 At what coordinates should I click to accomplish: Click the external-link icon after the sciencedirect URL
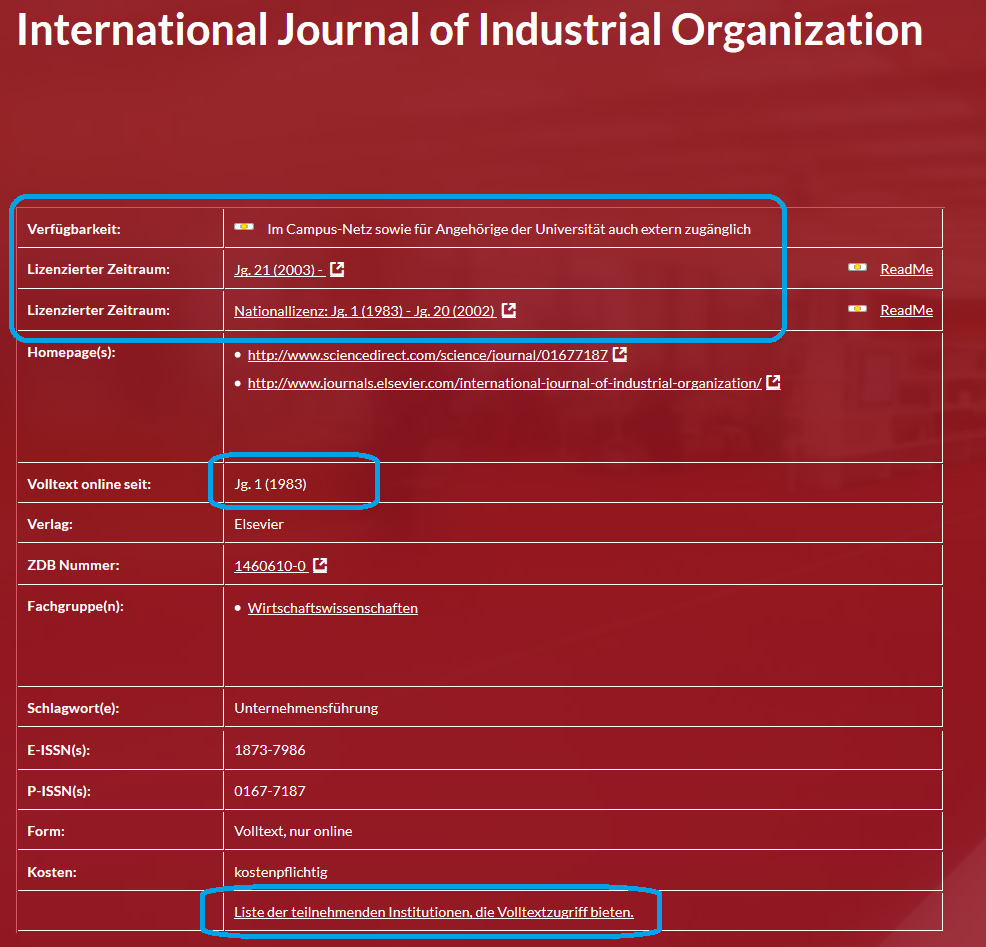[x=620, y=354]
